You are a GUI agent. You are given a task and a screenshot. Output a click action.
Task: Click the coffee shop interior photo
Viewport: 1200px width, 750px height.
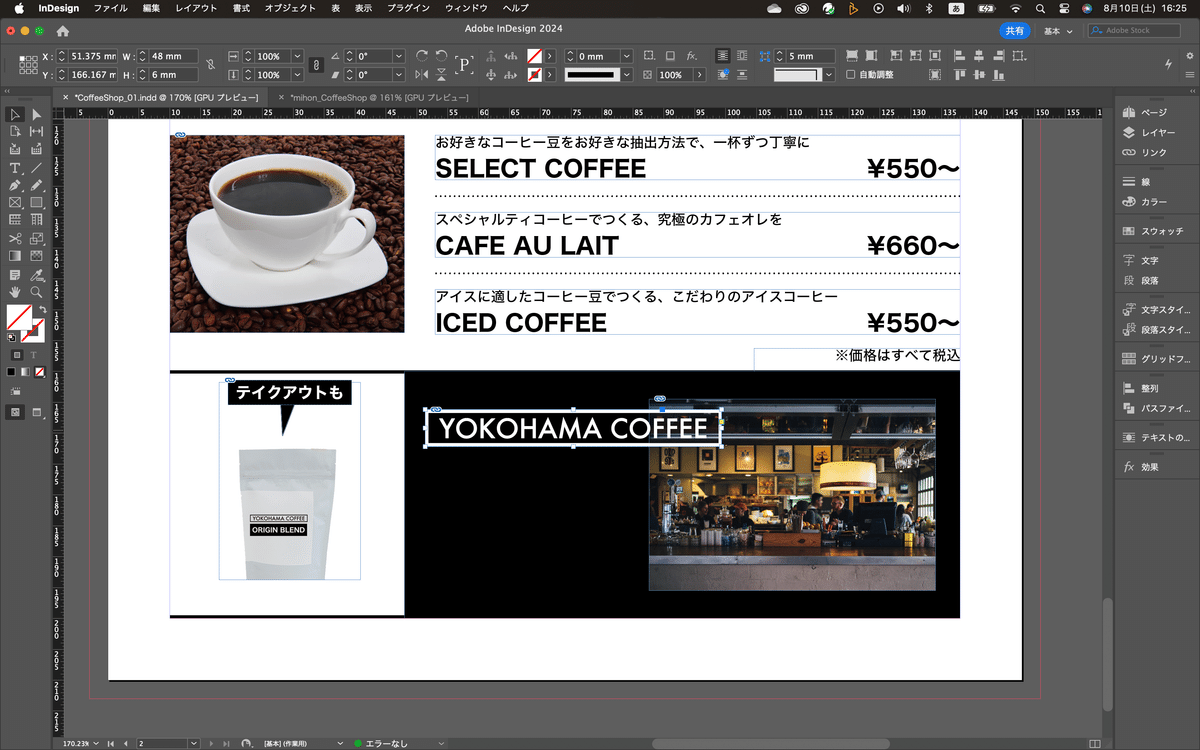tap(792, 495)
